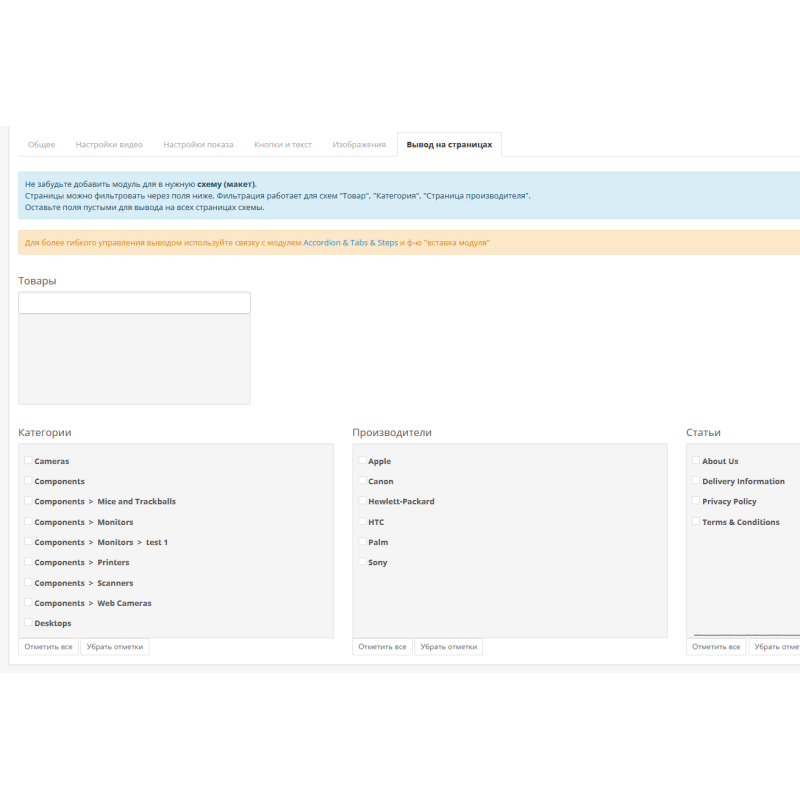Follow the Accordion & Tabs & Steps link
The width and height of the screenshot is (800, 800).
(350, 243)
